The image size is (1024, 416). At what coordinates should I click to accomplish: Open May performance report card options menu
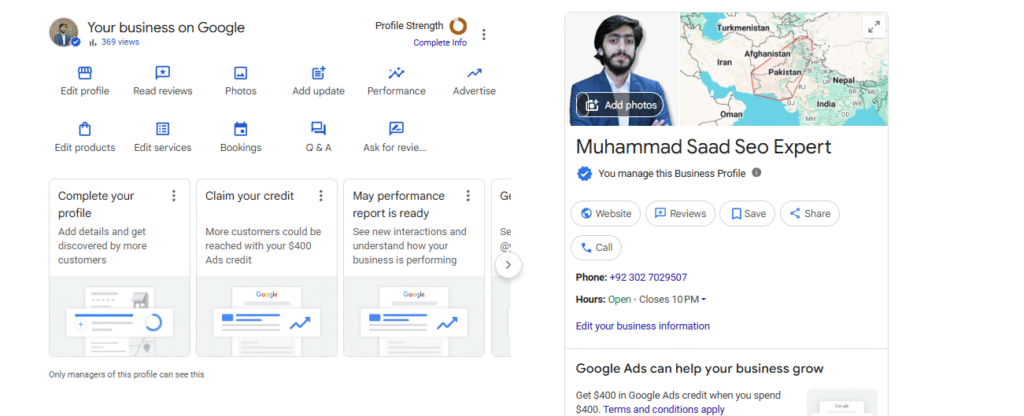pos(468,196)
